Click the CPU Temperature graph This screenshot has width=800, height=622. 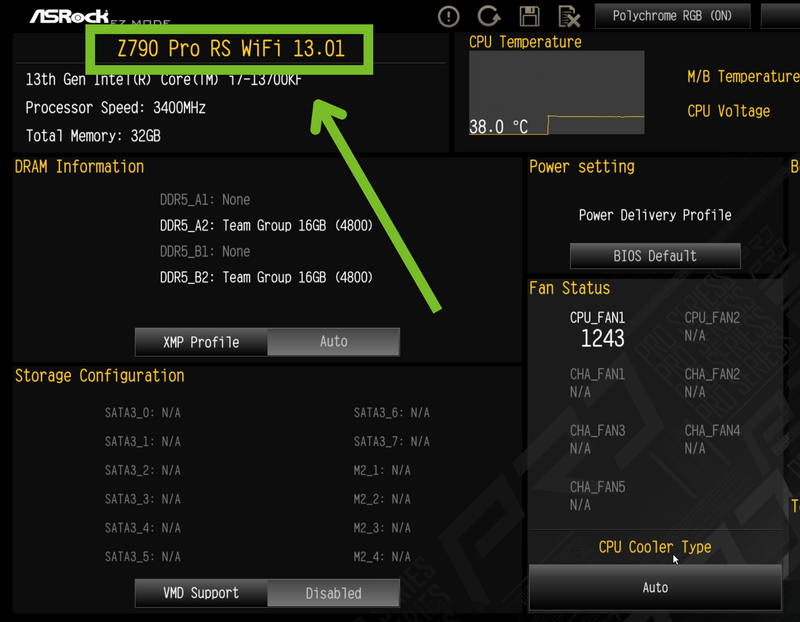click(556, 95)
